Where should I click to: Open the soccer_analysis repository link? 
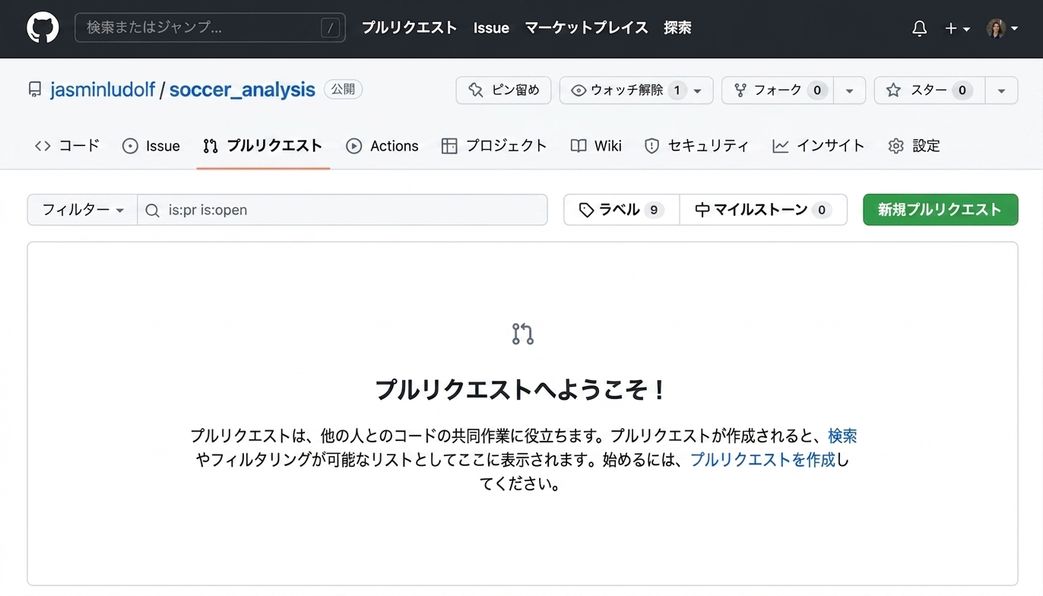coord(242,89)
